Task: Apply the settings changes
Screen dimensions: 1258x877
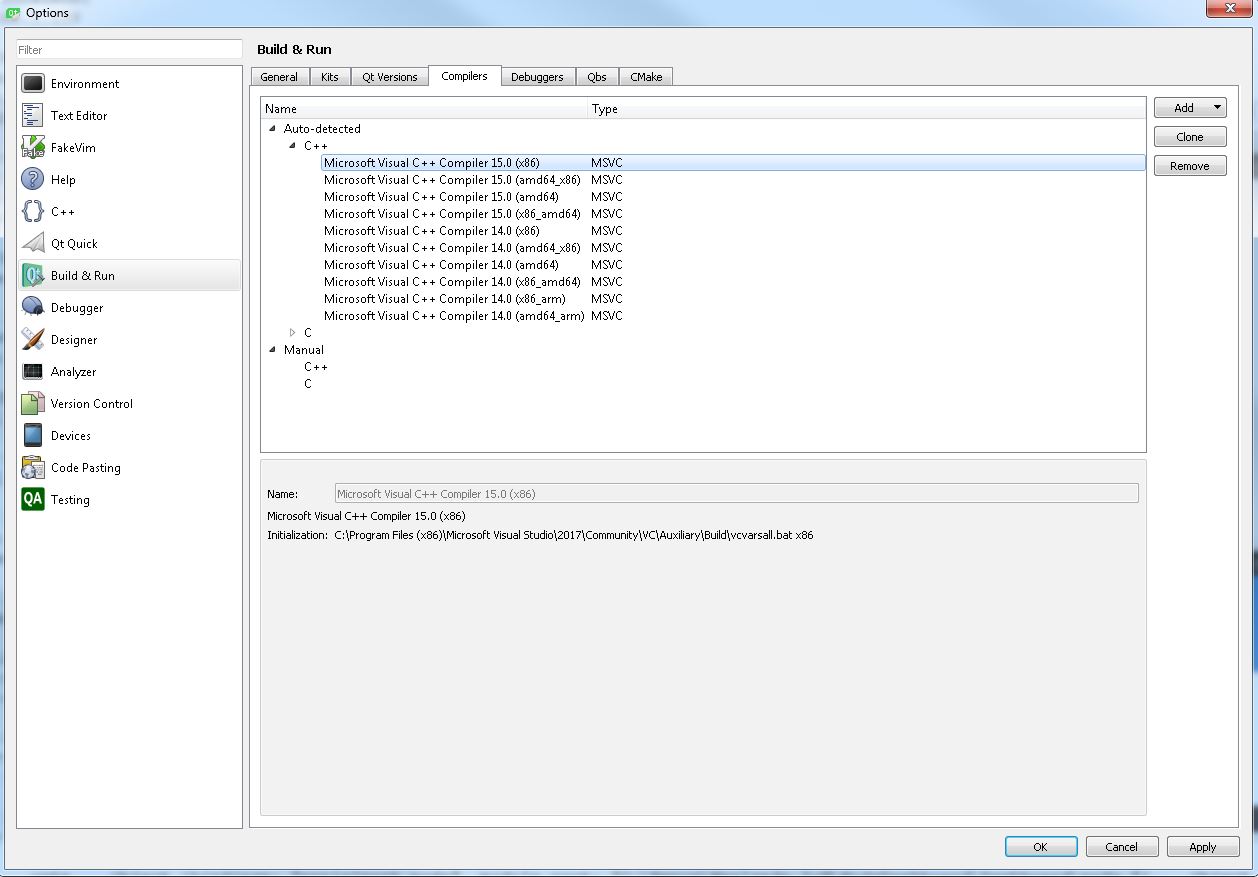Action: click(1203, 847)
